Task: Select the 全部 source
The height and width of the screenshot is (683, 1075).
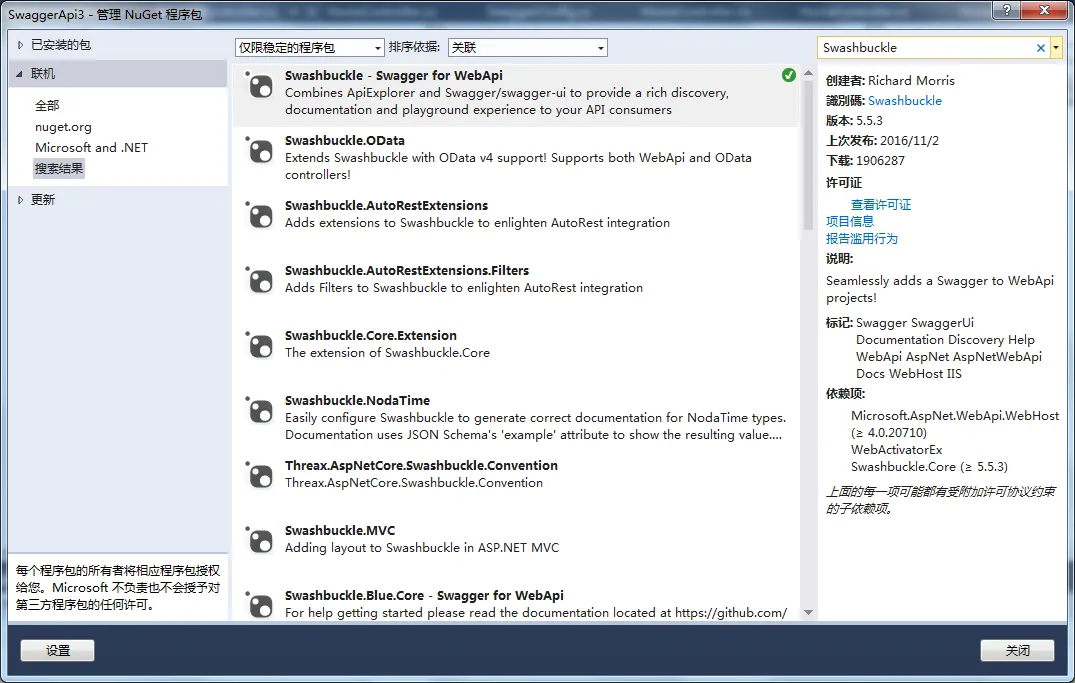Action: click(47, 106)
